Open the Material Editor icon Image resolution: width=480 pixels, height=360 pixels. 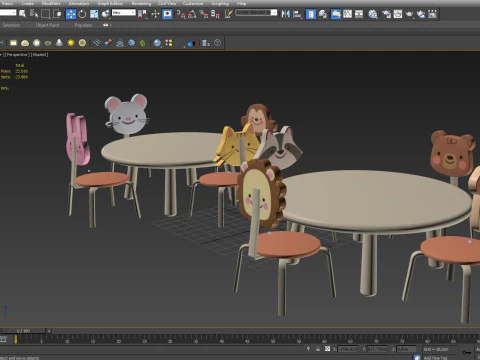pyautogui.click(x=373, y=14)
